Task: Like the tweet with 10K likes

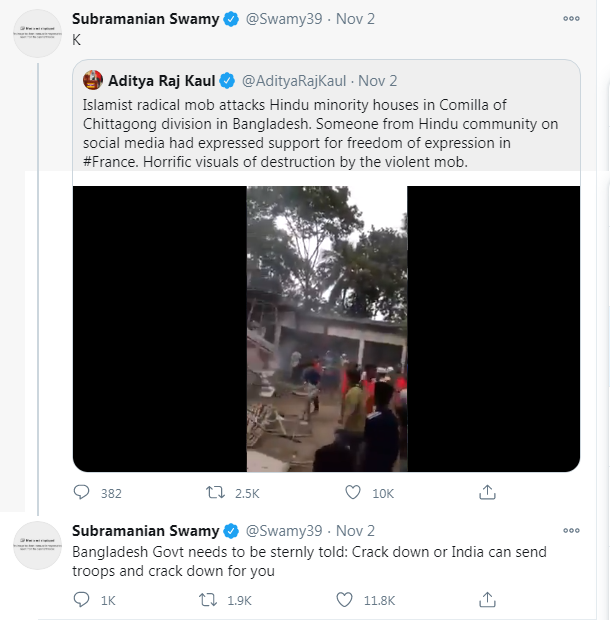Action: point(352,493)
